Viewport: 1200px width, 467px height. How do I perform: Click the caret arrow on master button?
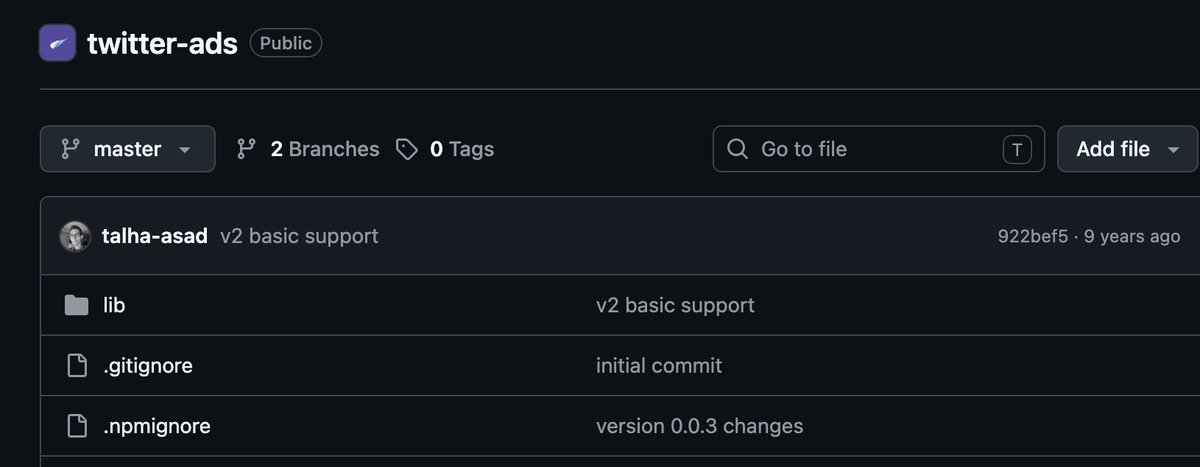[184, 150]
